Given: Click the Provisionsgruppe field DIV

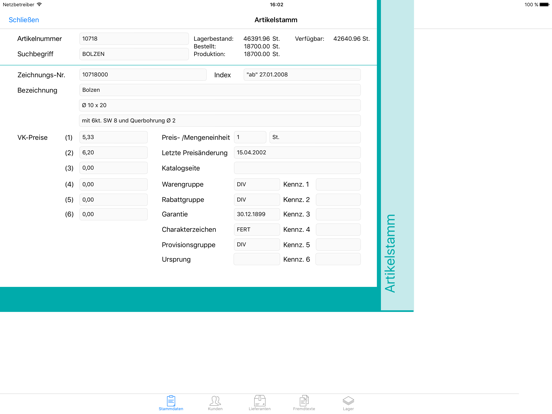Looking at the screenshot, I should pos(257,244).
